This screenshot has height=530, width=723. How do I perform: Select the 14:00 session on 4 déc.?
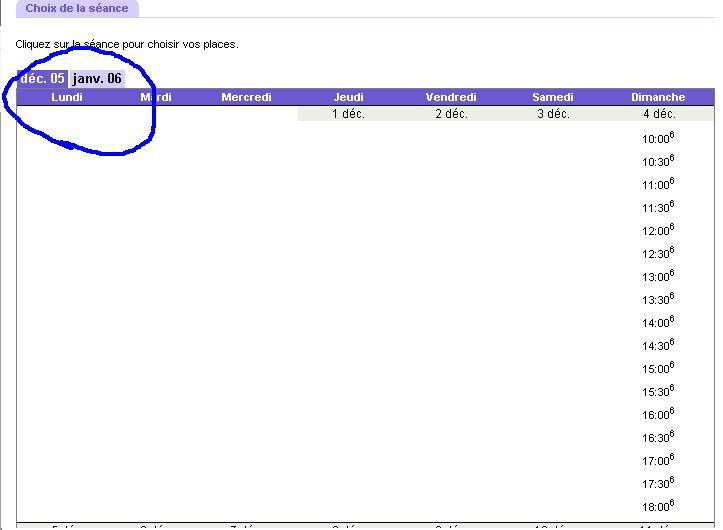click(657, 323)
